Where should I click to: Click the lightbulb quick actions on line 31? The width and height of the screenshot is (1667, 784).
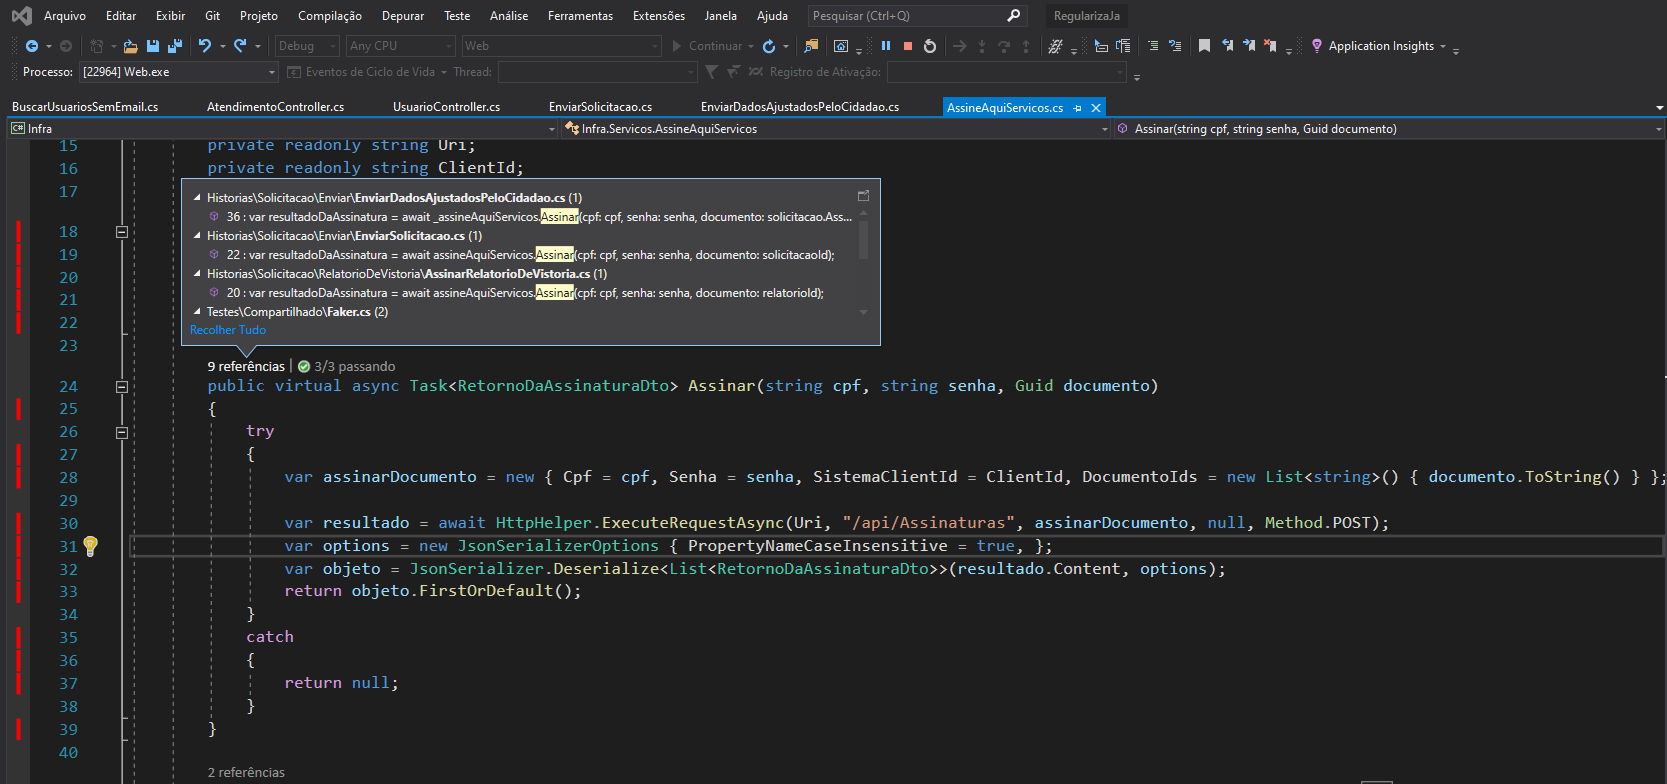click(90, 546)
